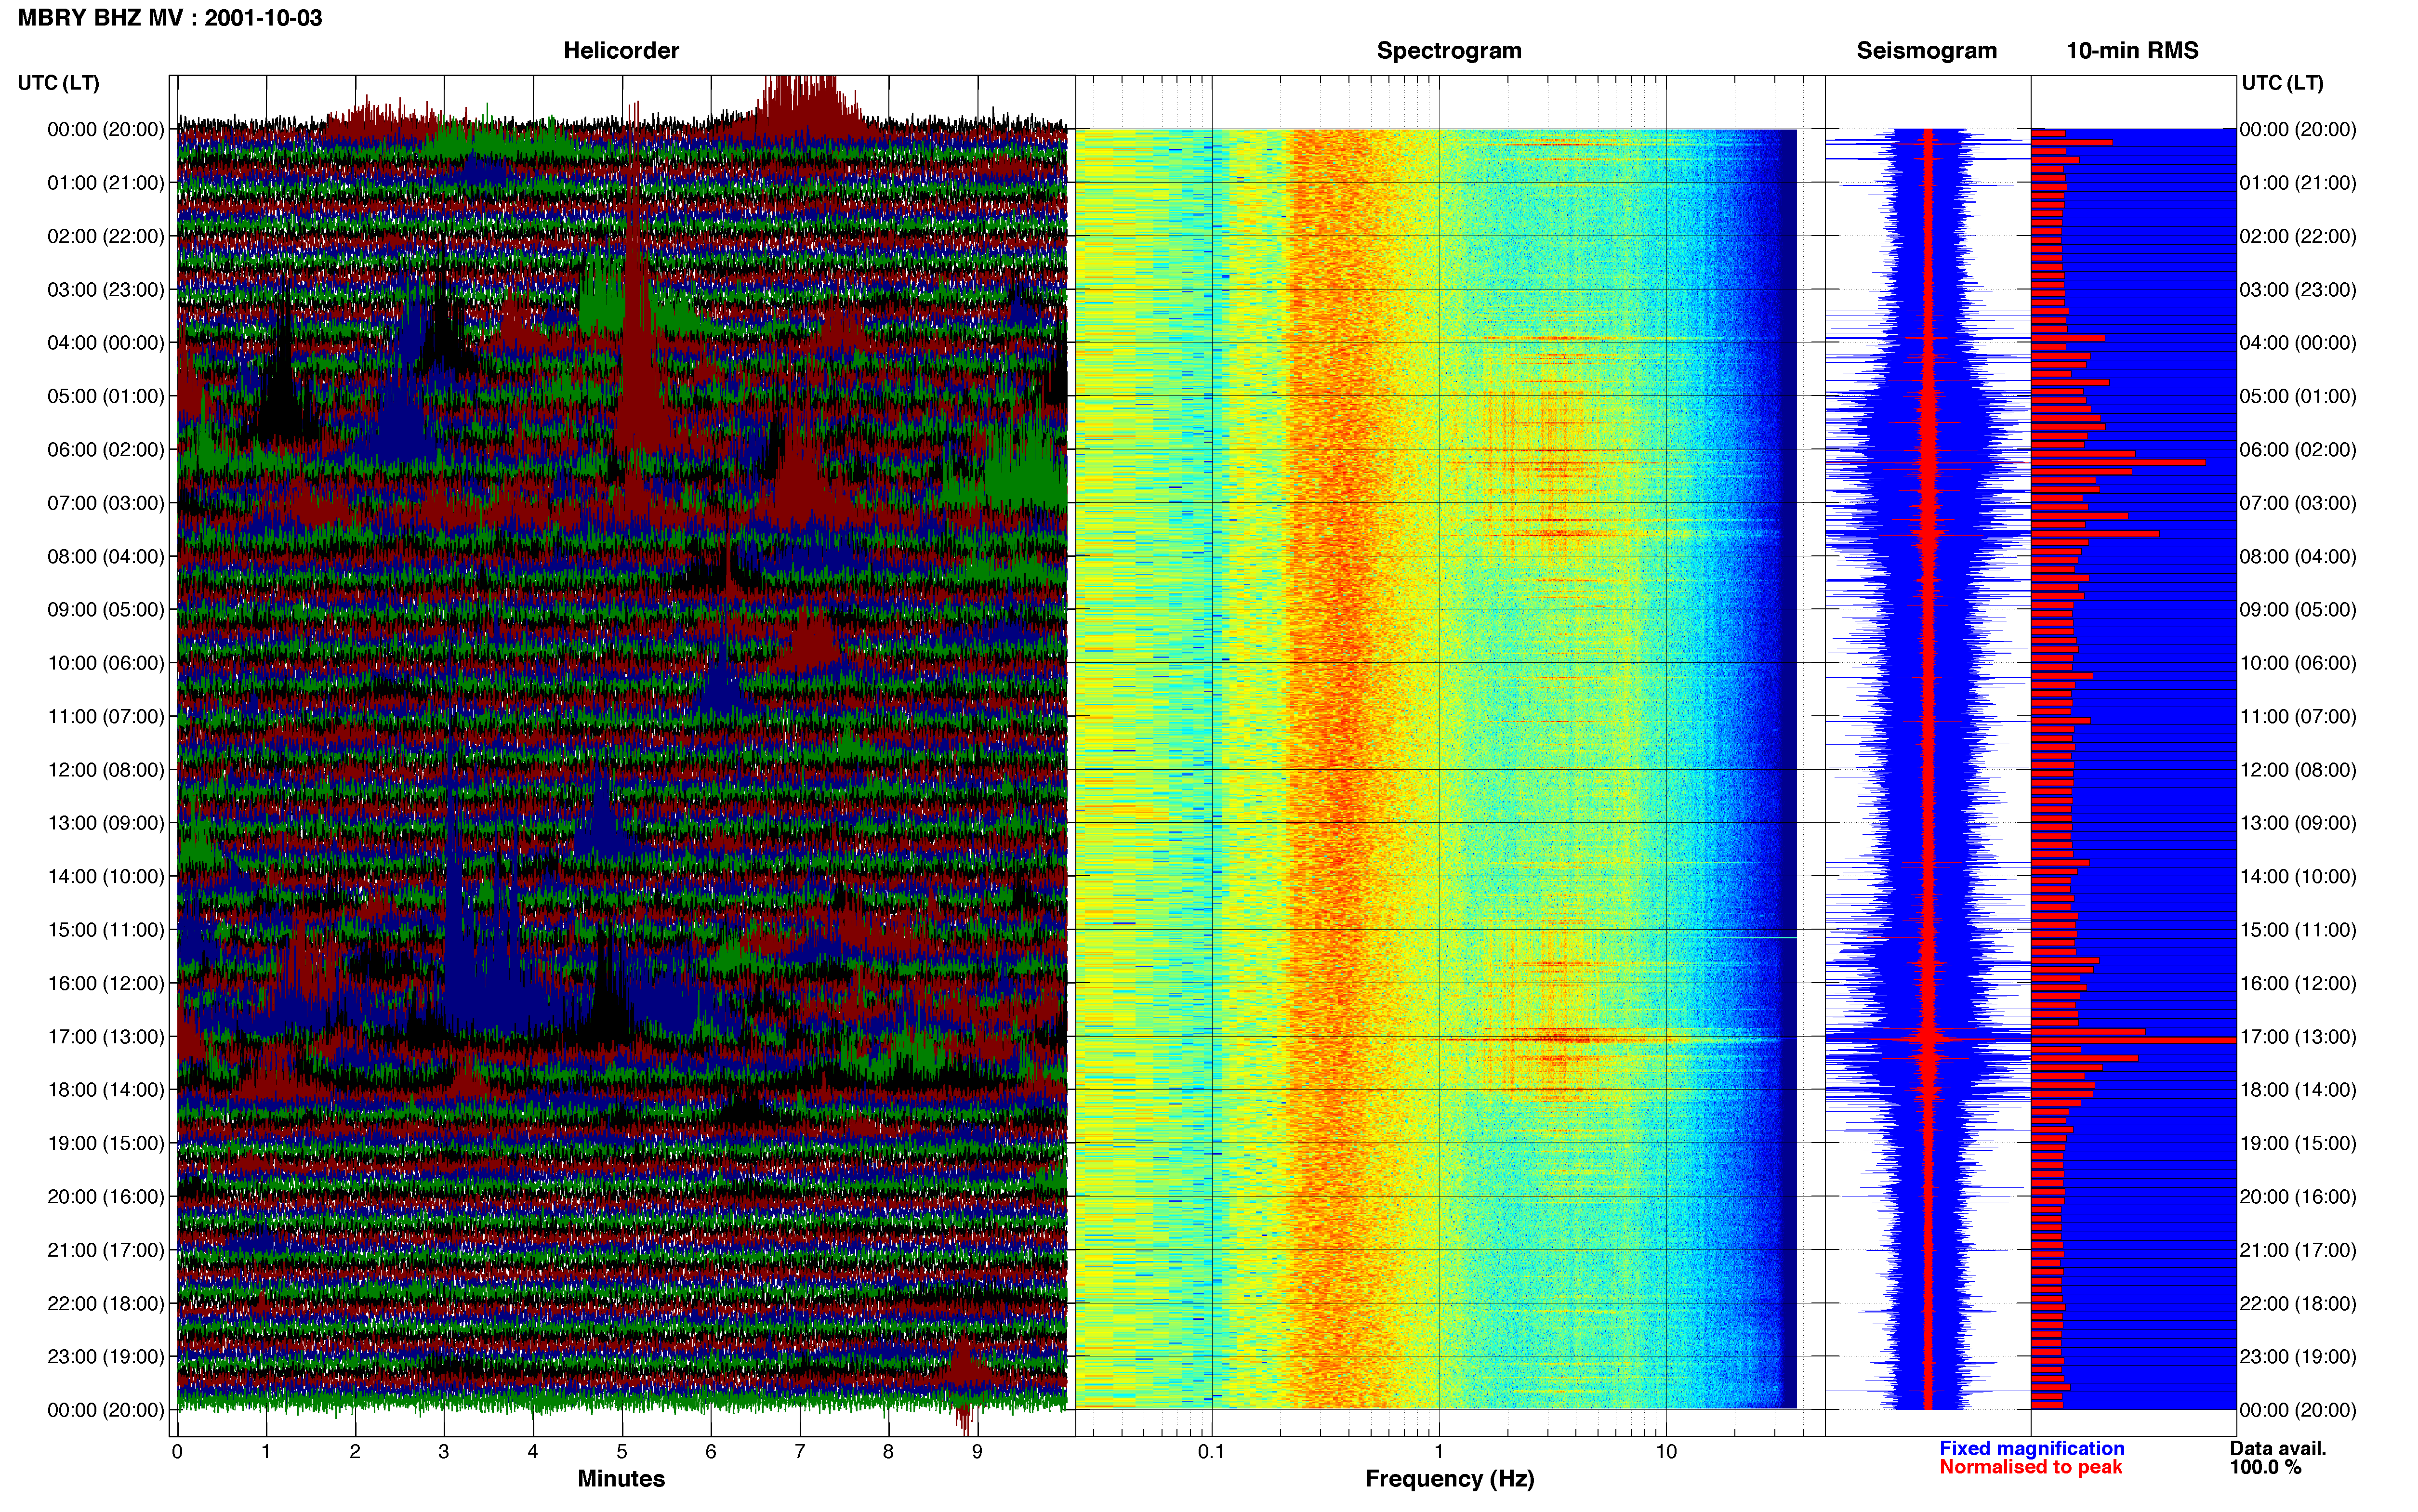Image resolution: width=2418 pixels, height=1512 pixels.
Task: Click the 0.1 tick on the Frequency axis
Action: point(1211,1452)
